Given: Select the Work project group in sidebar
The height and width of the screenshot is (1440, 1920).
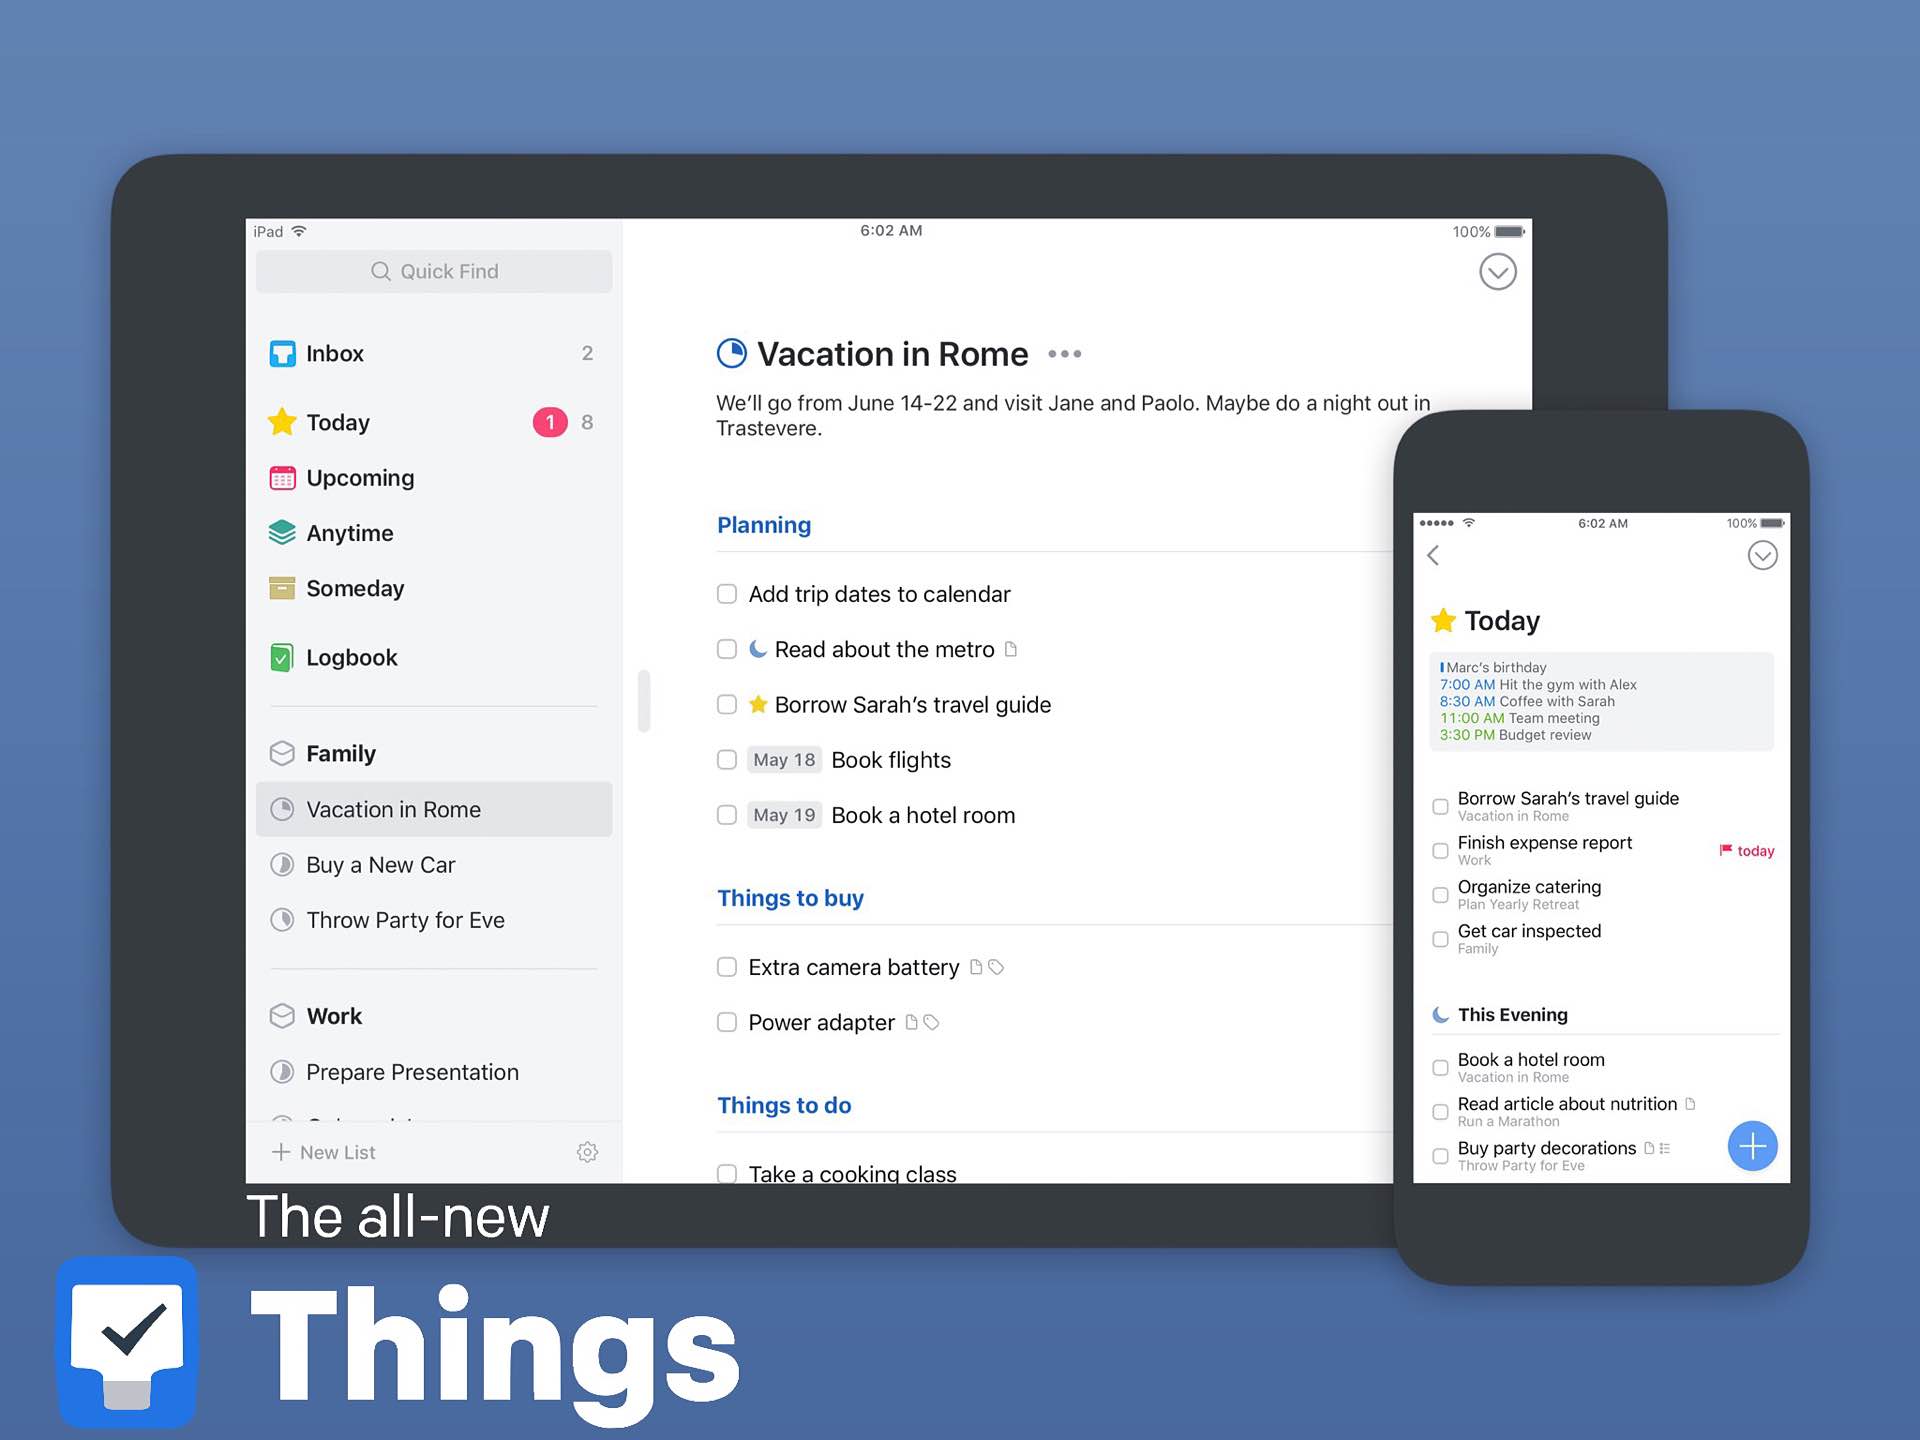Looking at the screenshot, I should point(334,1015).
